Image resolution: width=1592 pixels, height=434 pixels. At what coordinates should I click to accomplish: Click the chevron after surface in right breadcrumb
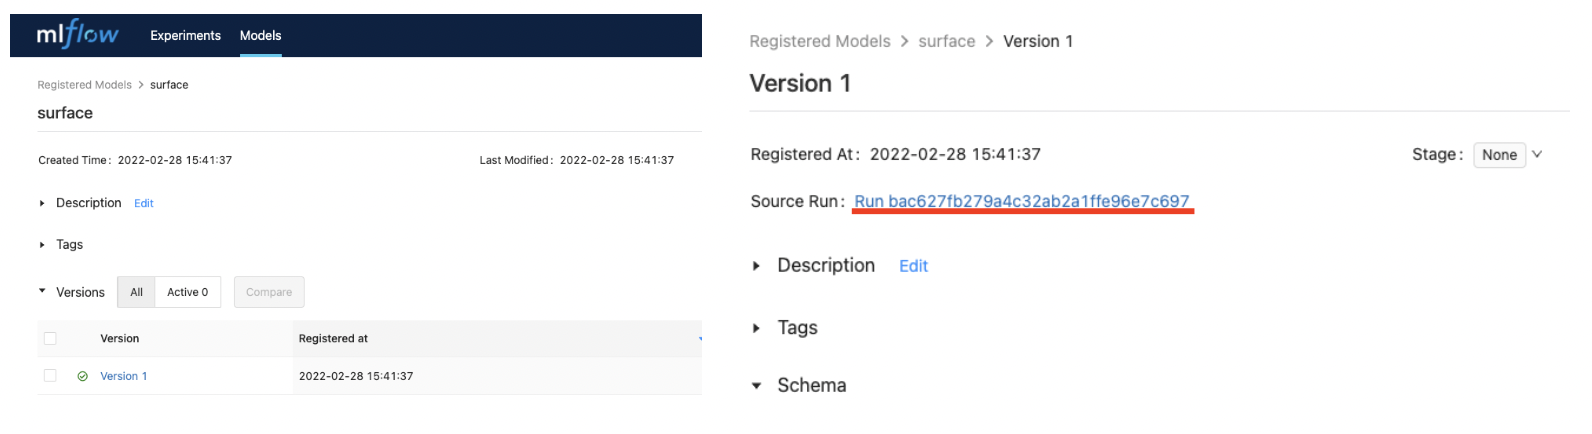[x=989, y=41]
